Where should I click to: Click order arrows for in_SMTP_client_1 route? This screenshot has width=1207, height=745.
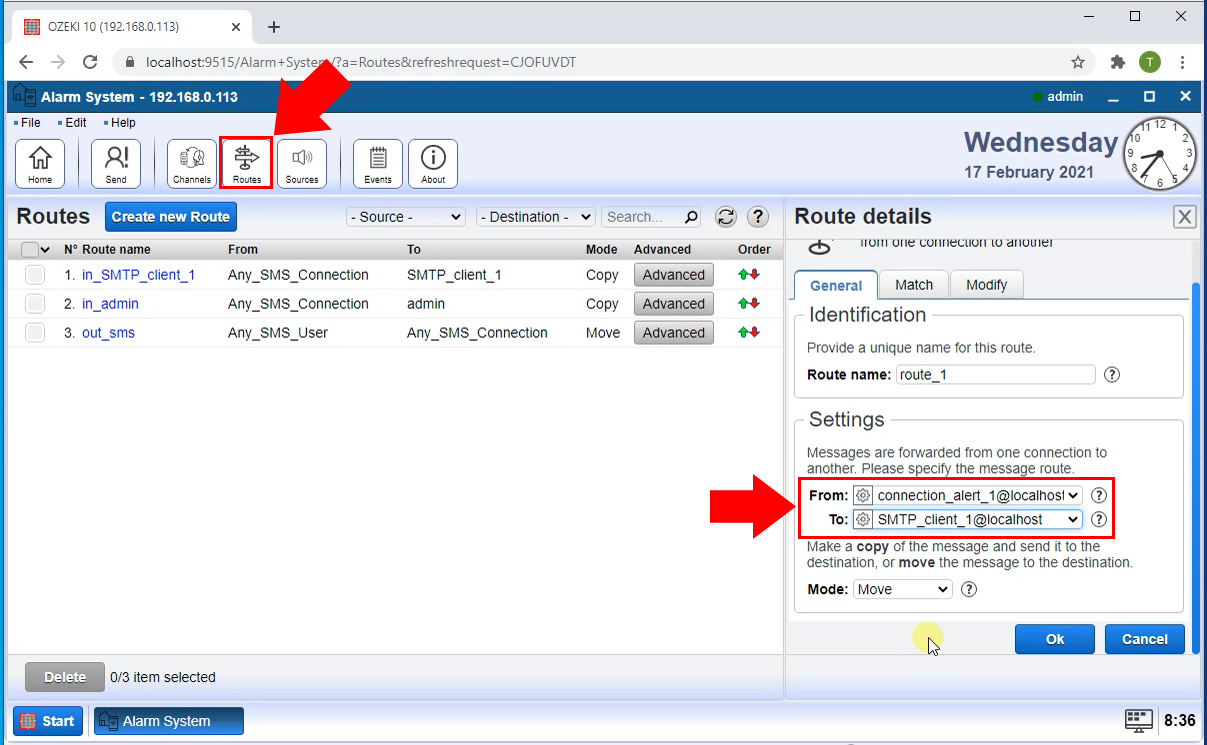748,275
